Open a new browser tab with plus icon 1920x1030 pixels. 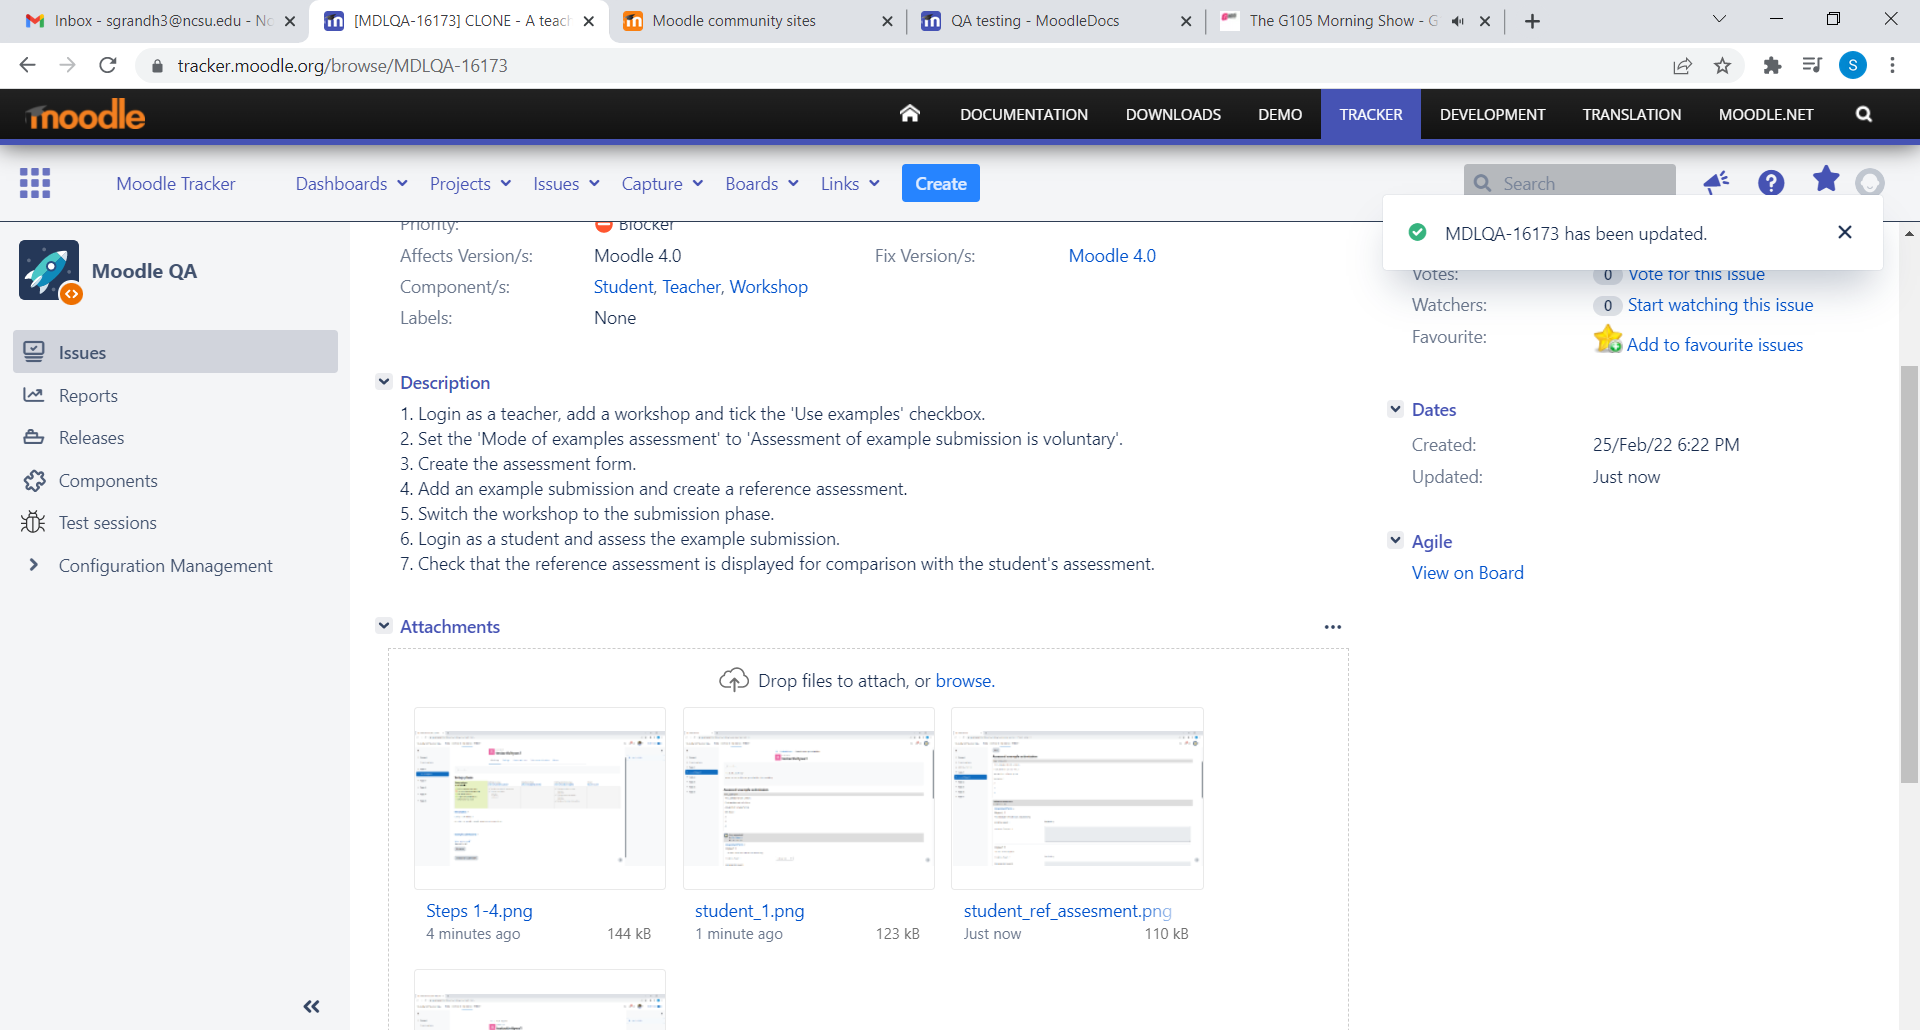click(x=1532, y=21)
